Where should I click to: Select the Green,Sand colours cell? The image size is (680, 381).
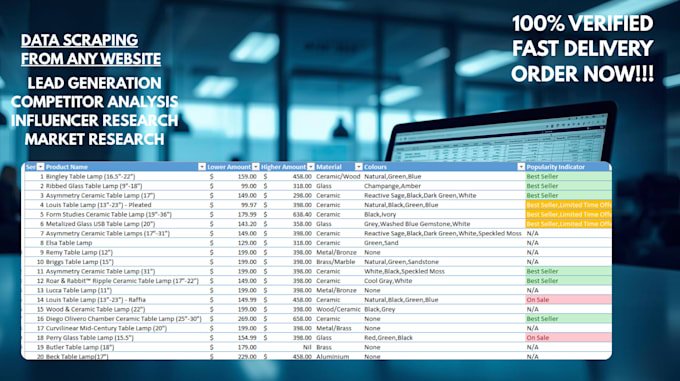click(x=444, y=243)
